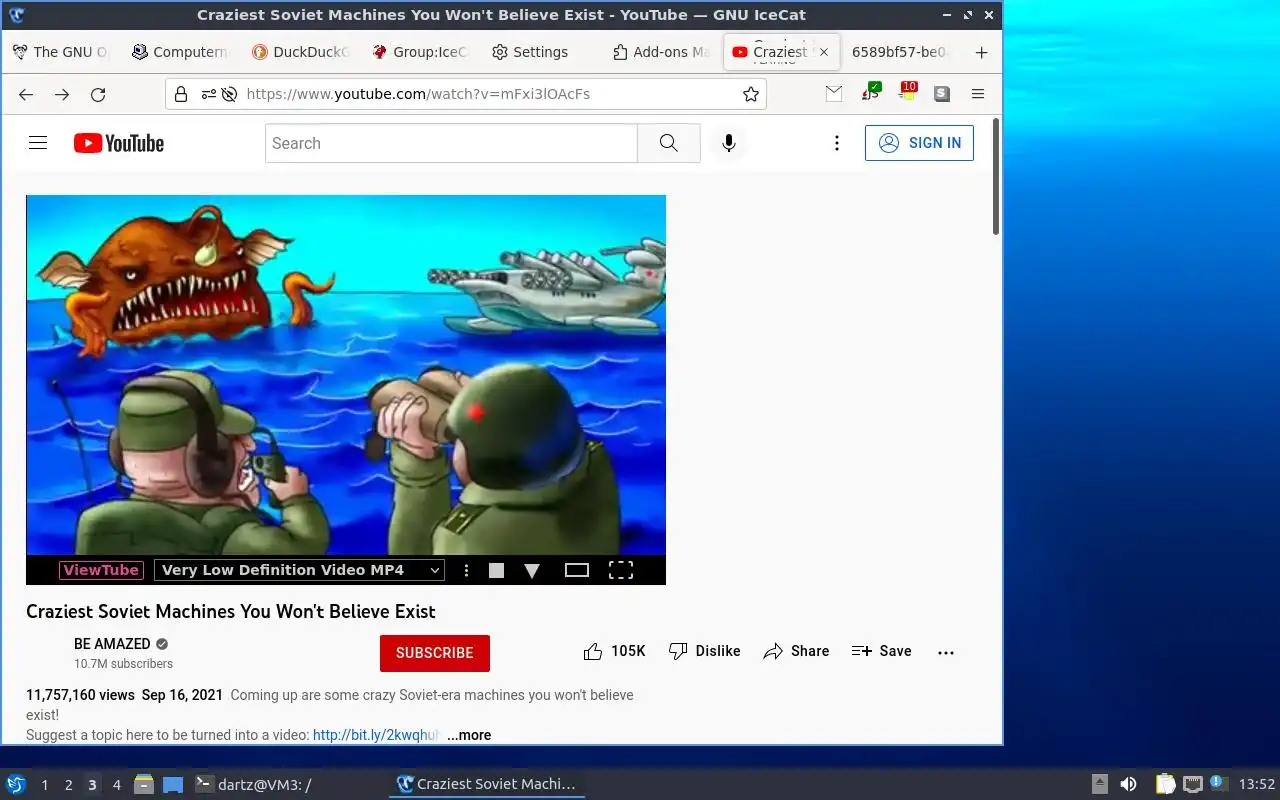1280x800 pixels.
Task: Open a new tab with plus button
Action: pyautogui.click(x=981, y=52)
